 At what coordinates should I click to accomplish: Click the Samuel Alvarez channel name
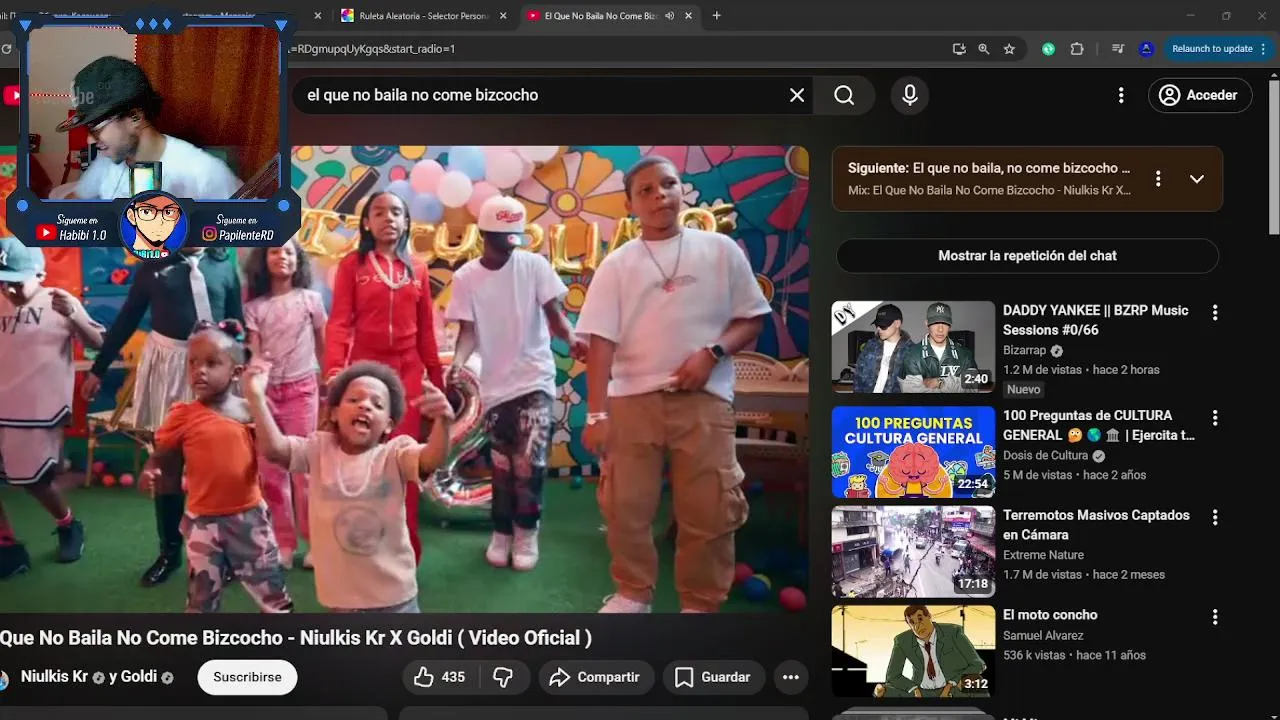pyautogui.click(x=1043, y=635)
